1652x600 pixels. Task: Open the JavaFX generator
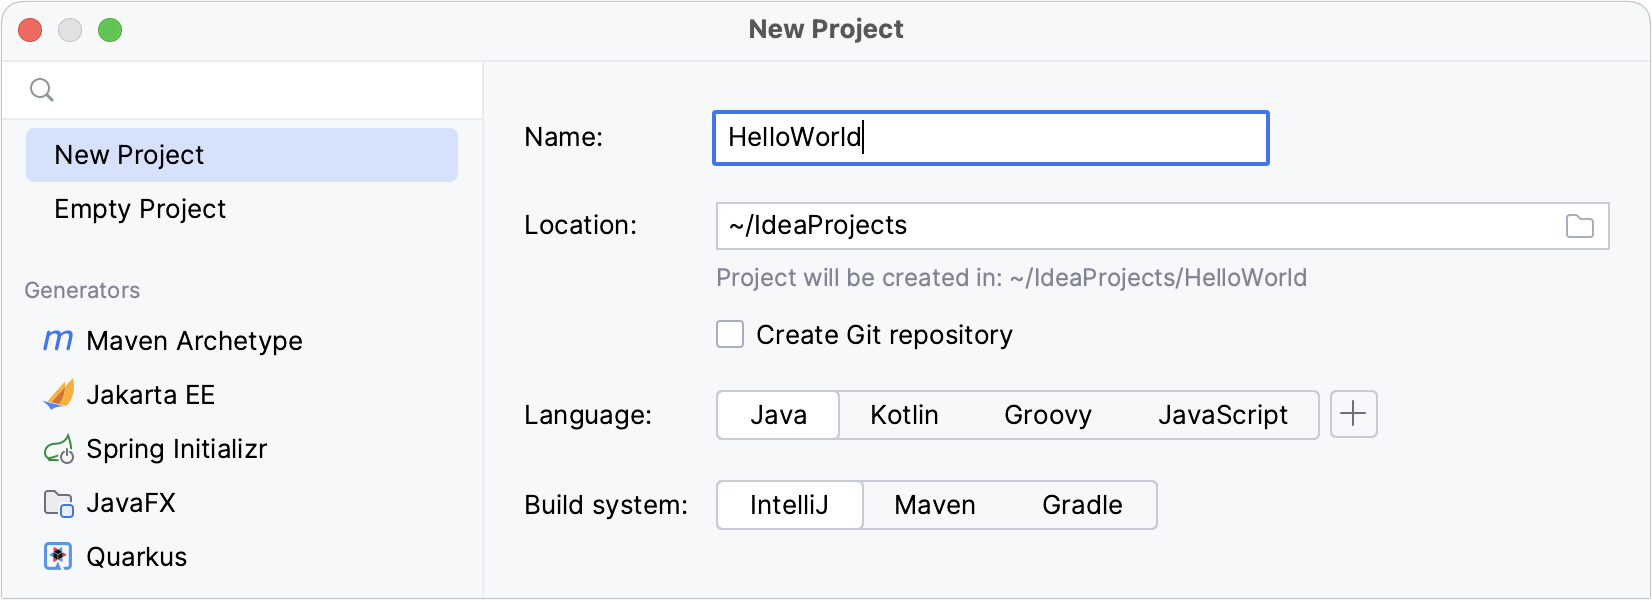coord(242,503)
